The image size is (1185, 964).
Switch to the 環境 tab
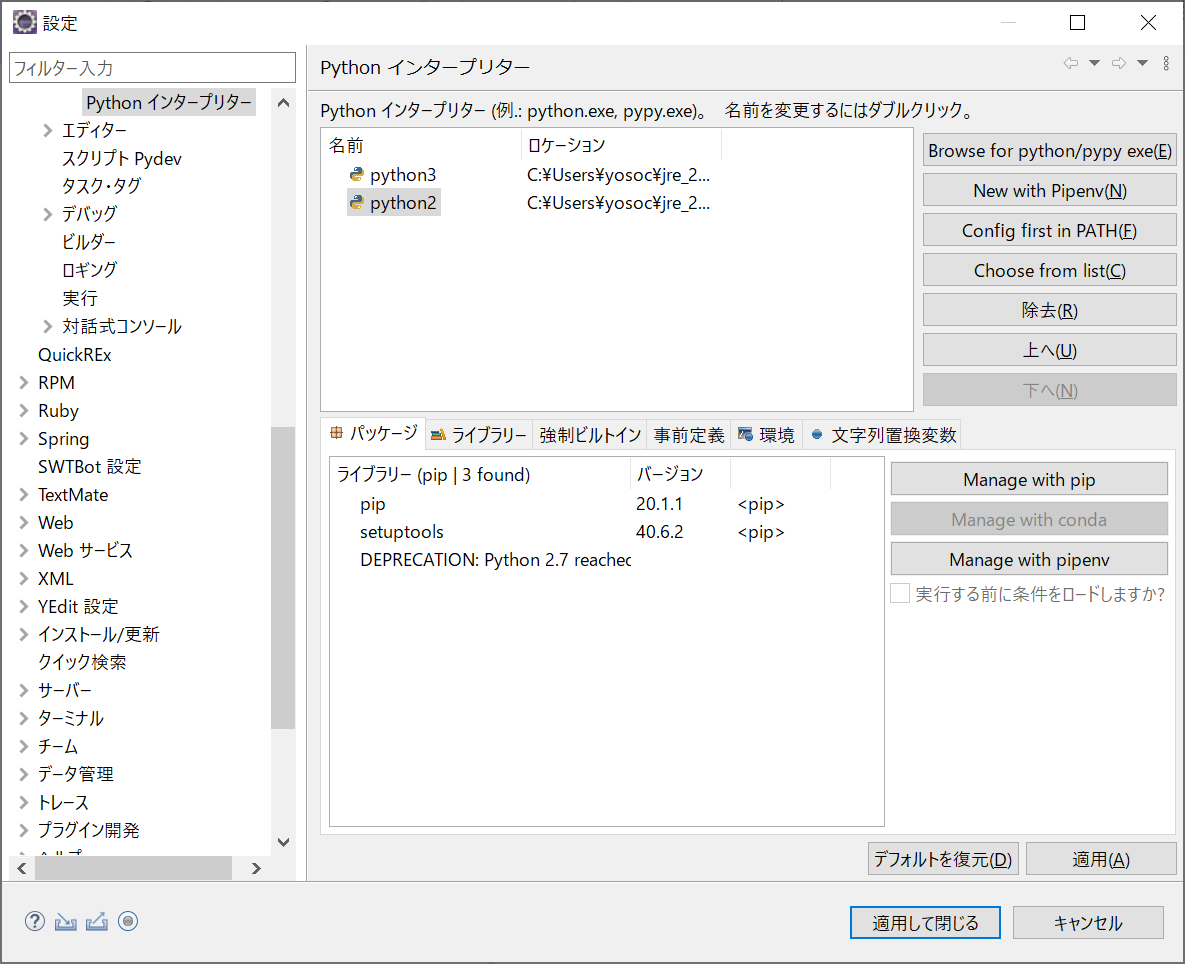pyautogui.click(x=766, y=435)
